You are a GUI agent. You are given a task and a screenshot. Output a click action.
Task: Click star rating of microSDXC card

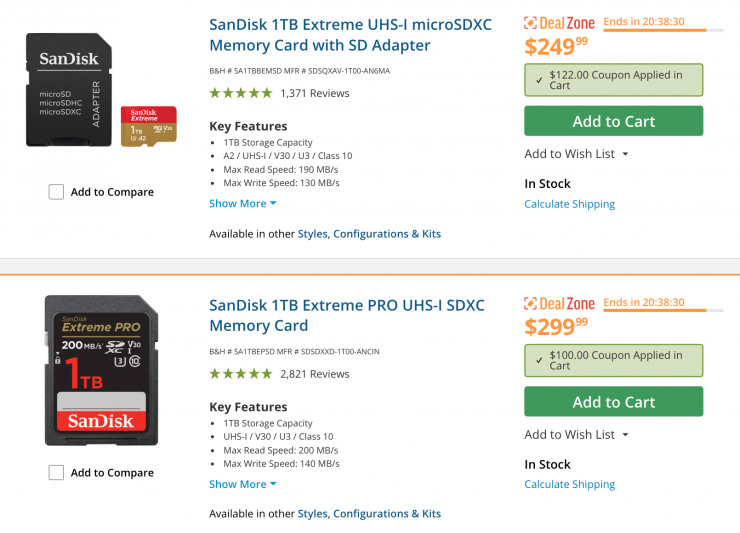tap(240, 93)
